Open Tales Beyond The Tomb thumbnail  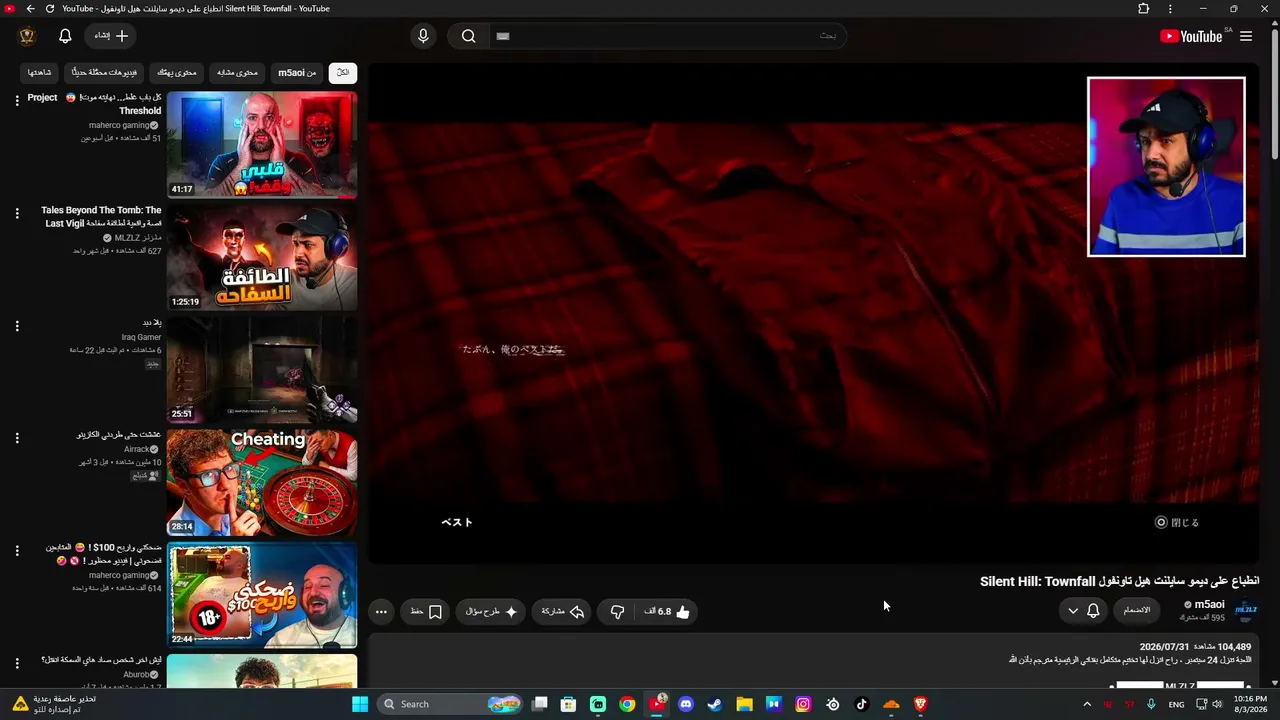[x=262, y=258]
